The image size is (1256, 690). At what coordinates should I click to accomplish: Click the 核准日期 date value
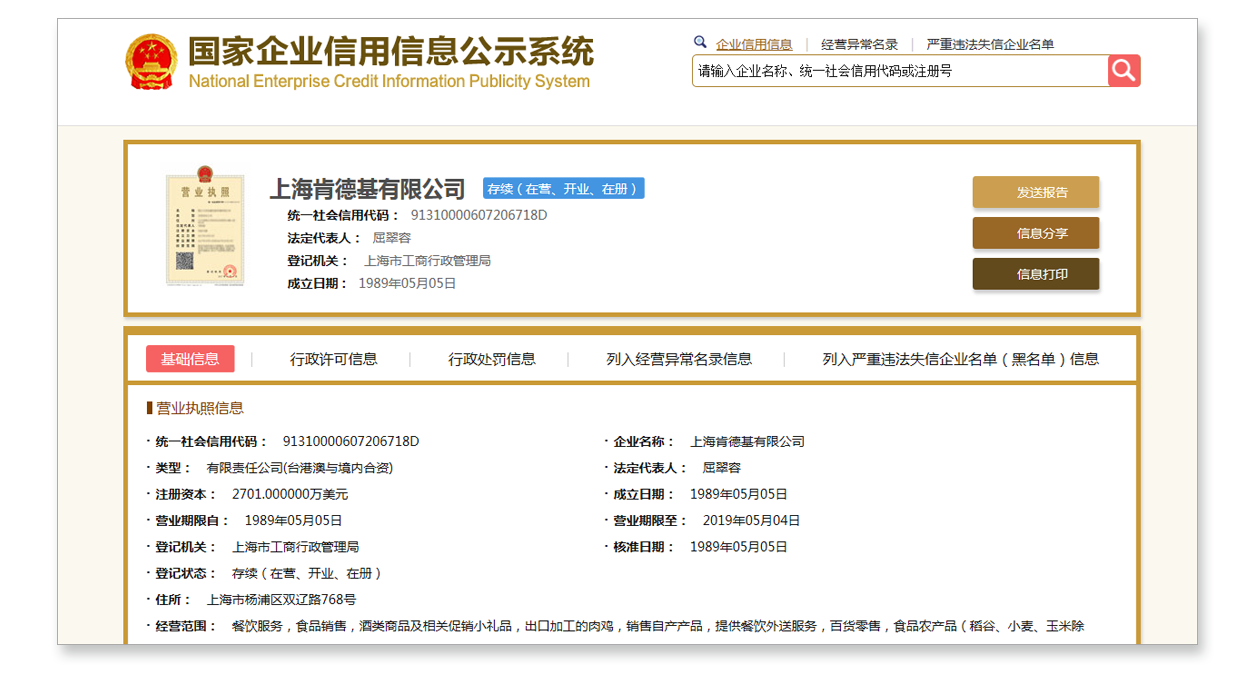click(739, 547)
